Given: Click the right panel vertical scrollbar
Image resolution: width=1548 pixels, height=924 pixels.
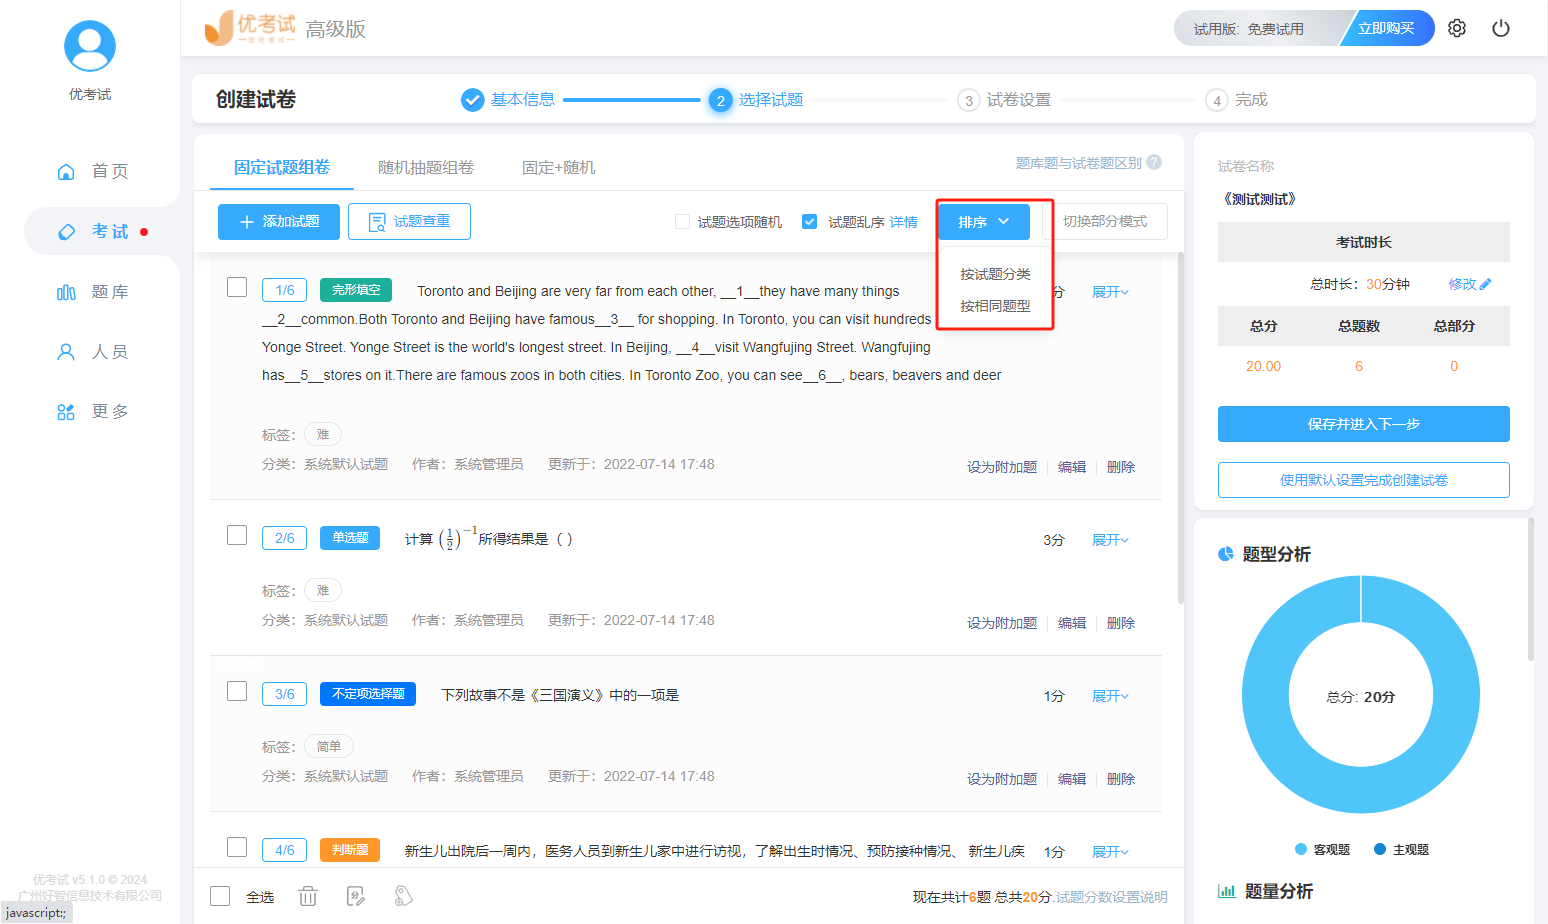Looking at the screenshot, I should 1531,590.
